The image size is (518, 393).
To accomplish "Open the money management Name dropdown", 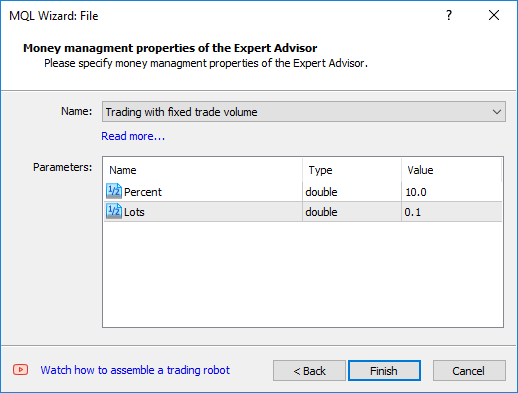I will 304,112.
